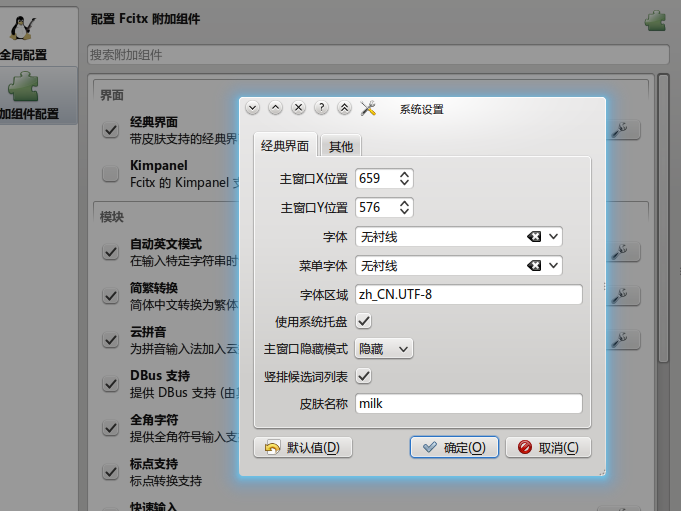Uncheck the 使用系统托盘 checkbox
Screen dimensions: 681x511
click(x=364, y=321)
